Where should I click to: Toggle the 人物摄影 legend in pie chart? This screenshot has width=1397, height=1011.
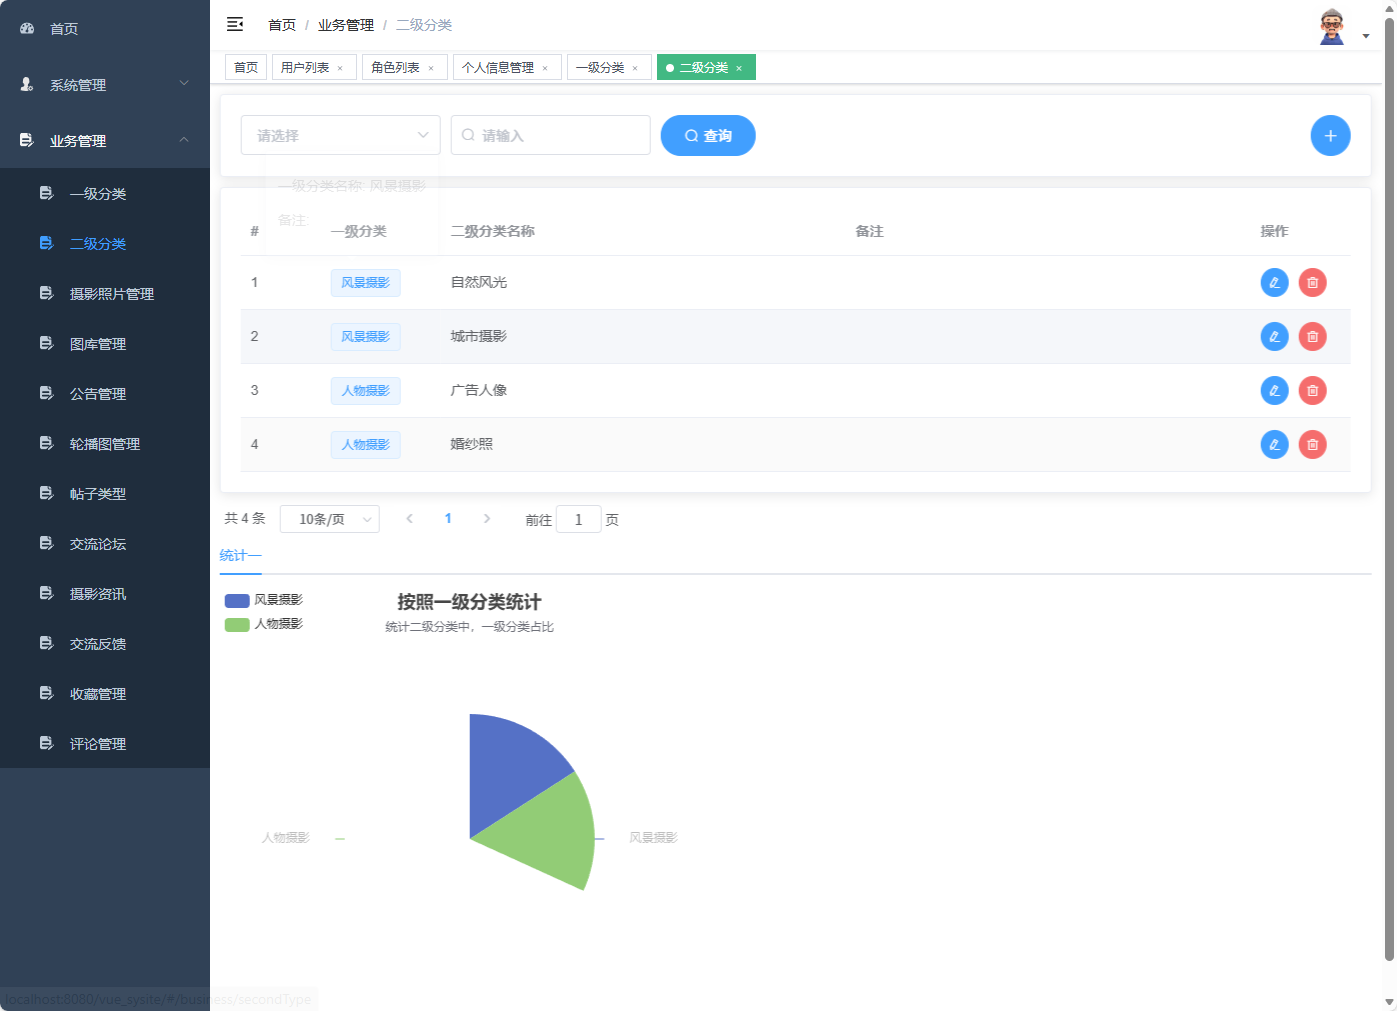click(265, 623)
